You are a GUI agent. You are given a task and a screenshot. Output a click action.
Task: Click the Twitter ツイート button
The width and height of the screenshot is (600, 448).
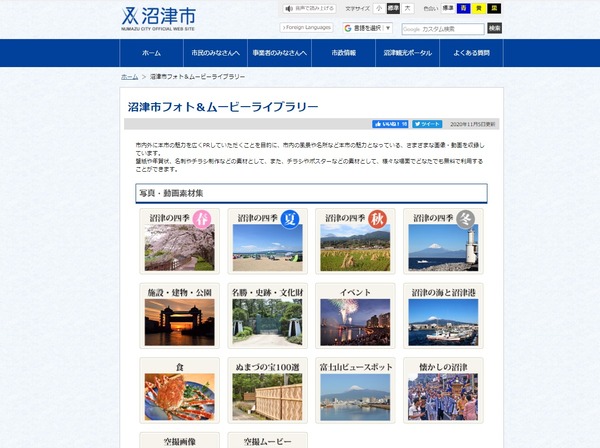point(427,124)
